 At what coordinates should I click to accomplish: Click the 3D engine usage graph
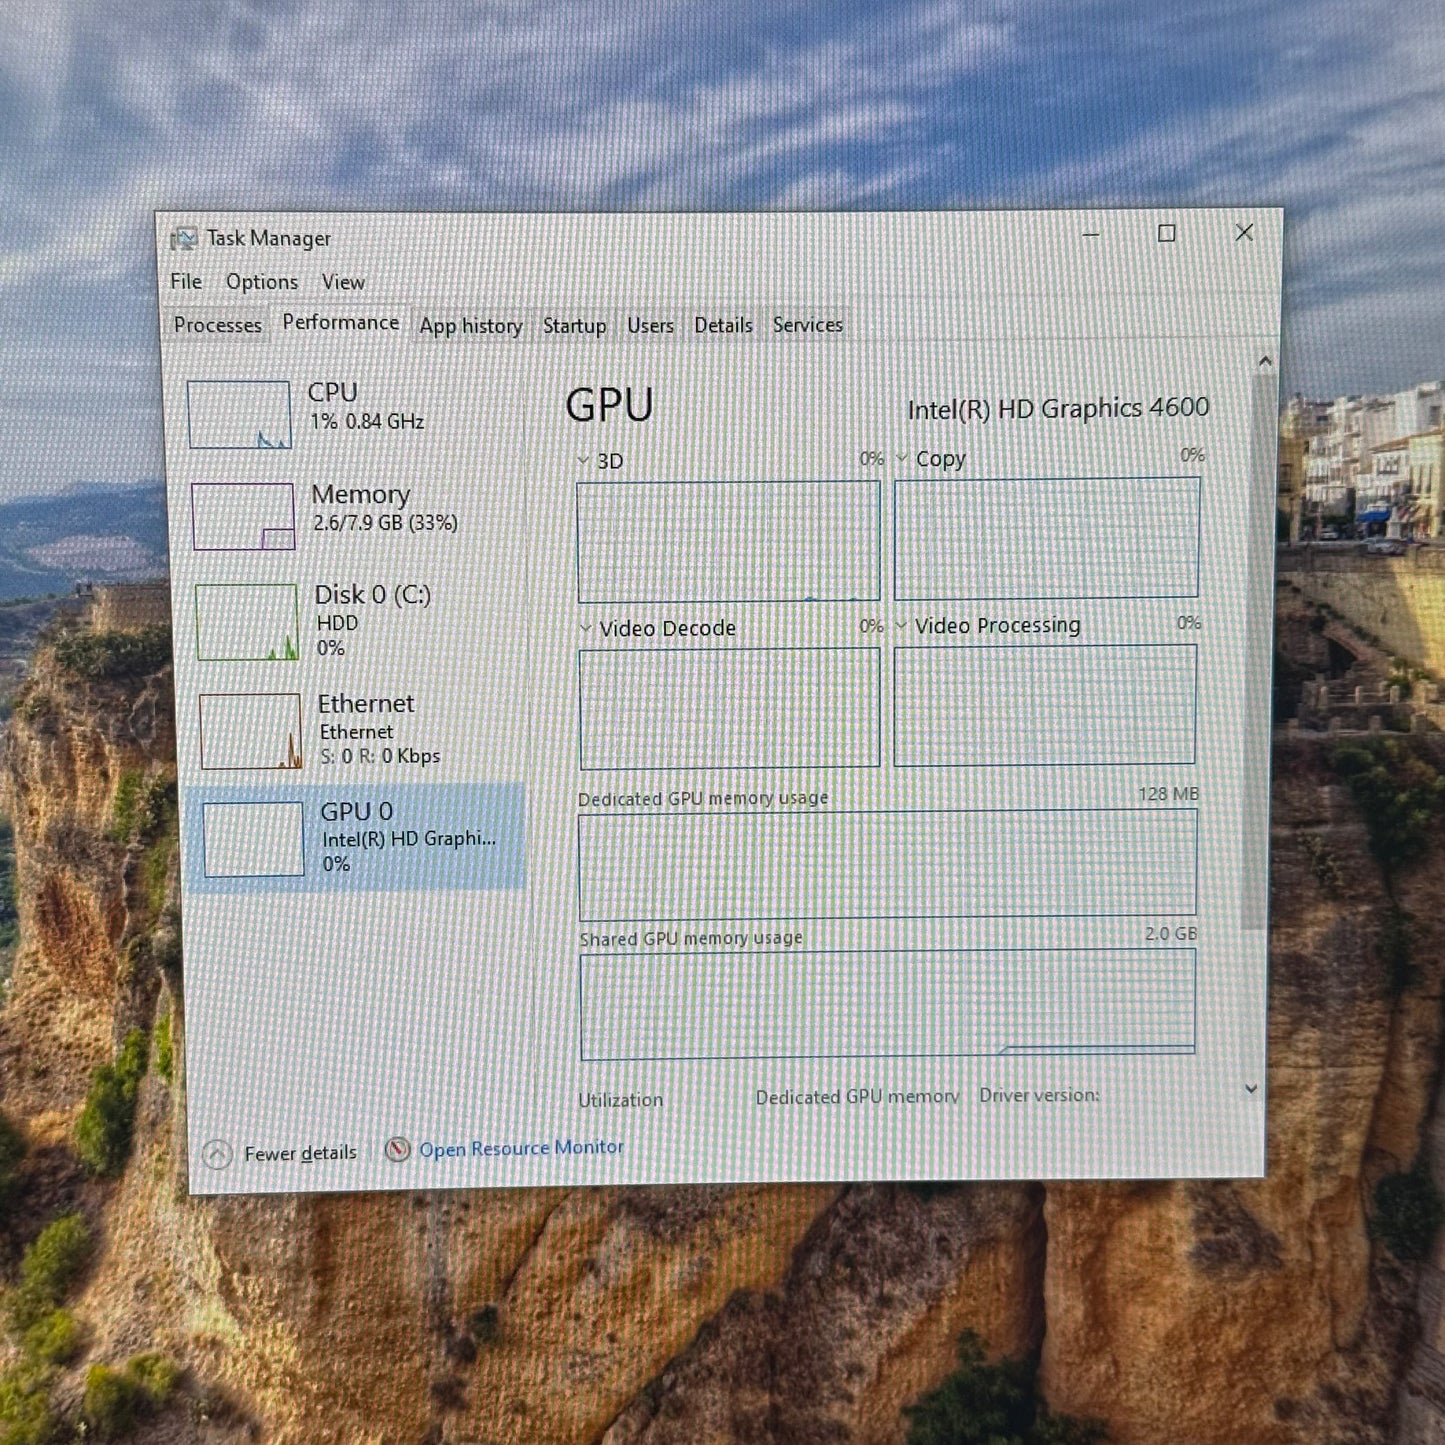[729, 542]
